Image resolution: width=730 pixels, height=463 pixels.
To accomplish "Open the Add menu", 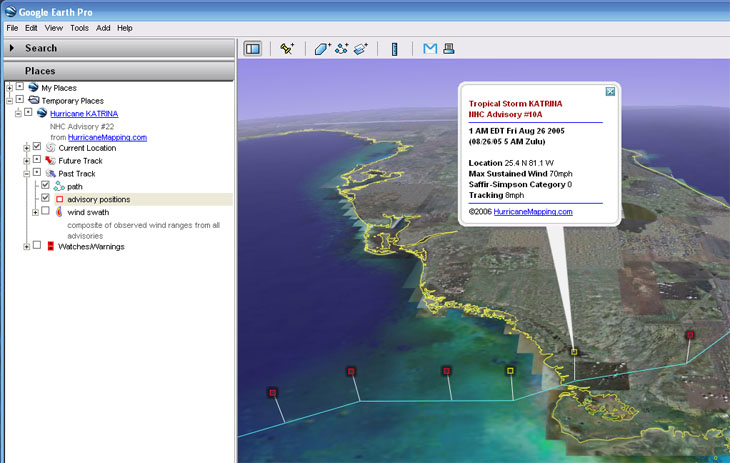I will [x=103, y=28].
